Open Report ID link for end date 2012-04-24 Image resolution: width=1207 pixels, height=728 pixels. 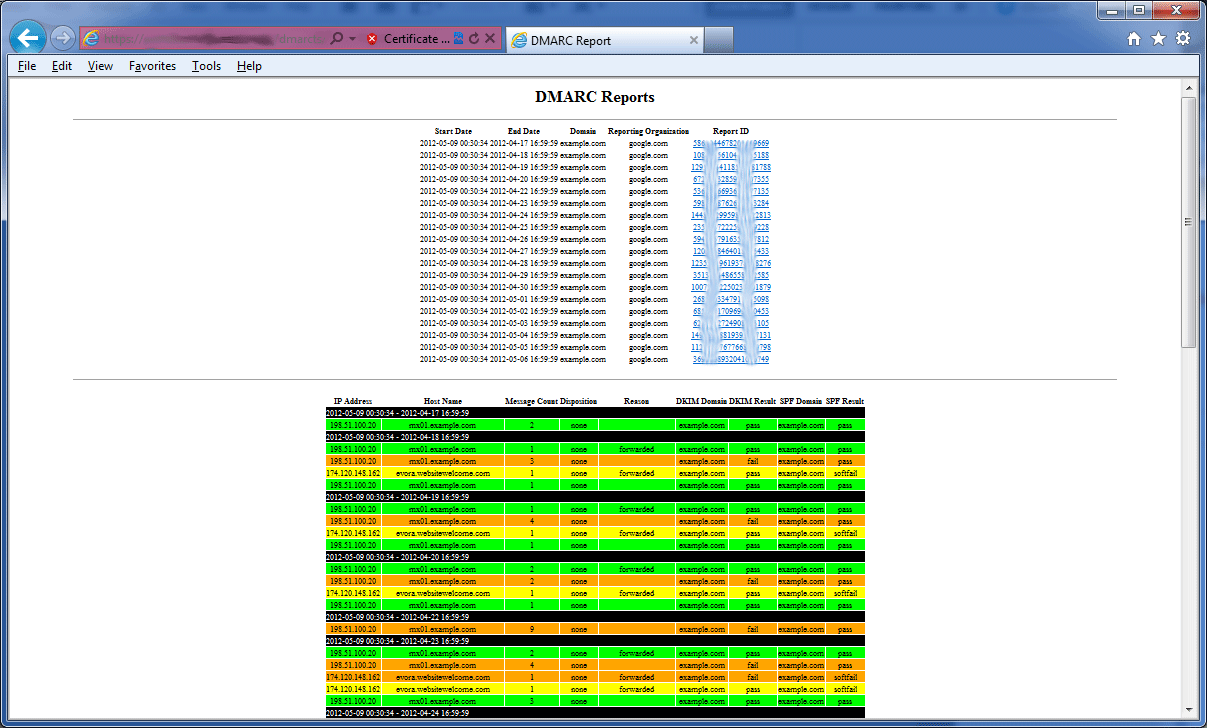point(731,216)
